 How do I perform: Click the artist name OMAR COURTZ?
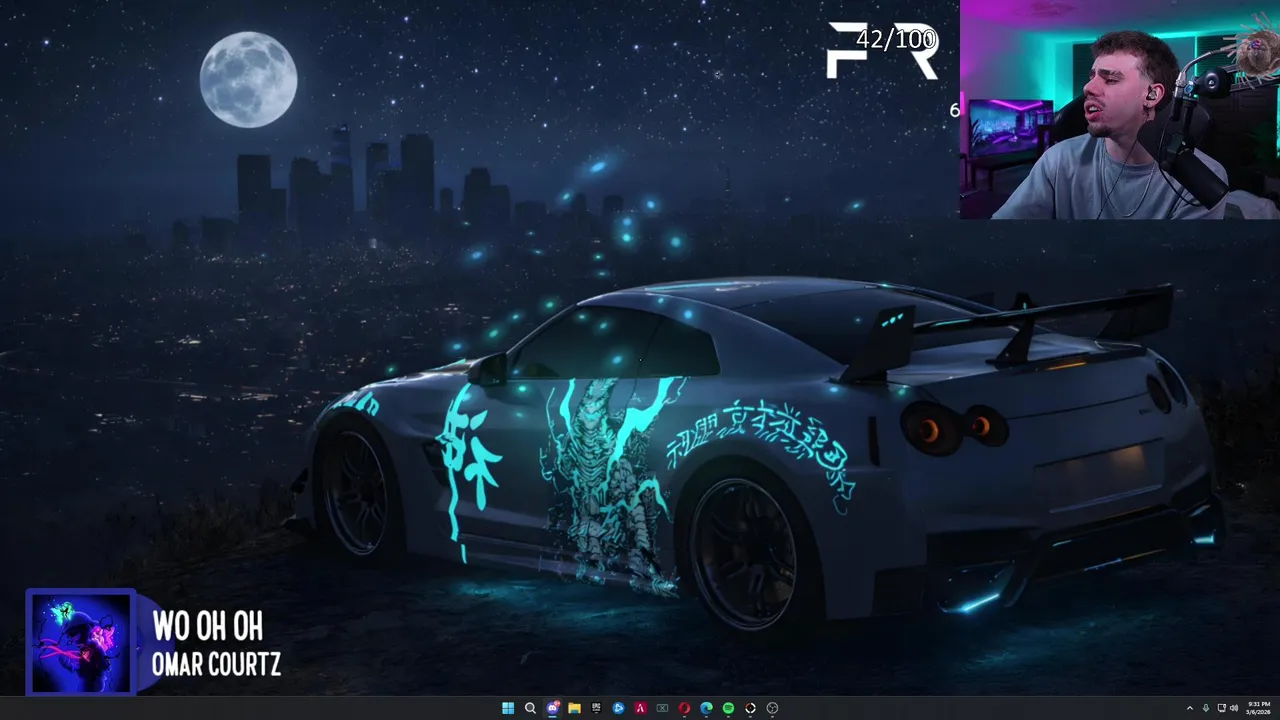[216, 664]
